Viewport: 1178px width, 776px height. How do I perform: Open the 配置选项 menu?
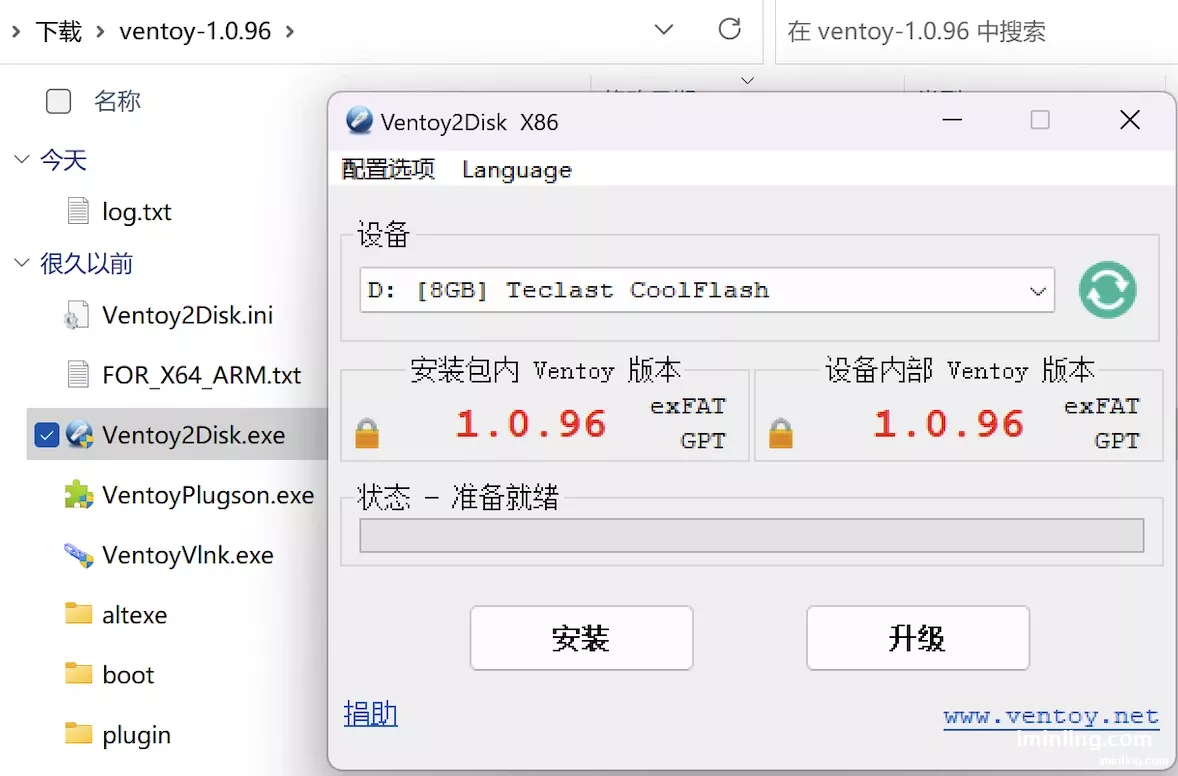coord(388,169)
